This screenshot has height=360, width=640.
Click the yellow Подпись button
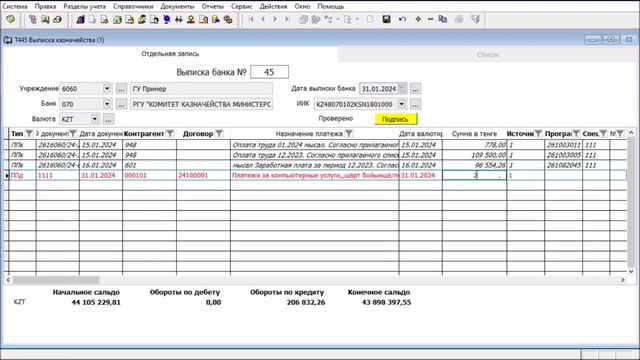coord(396,119)
